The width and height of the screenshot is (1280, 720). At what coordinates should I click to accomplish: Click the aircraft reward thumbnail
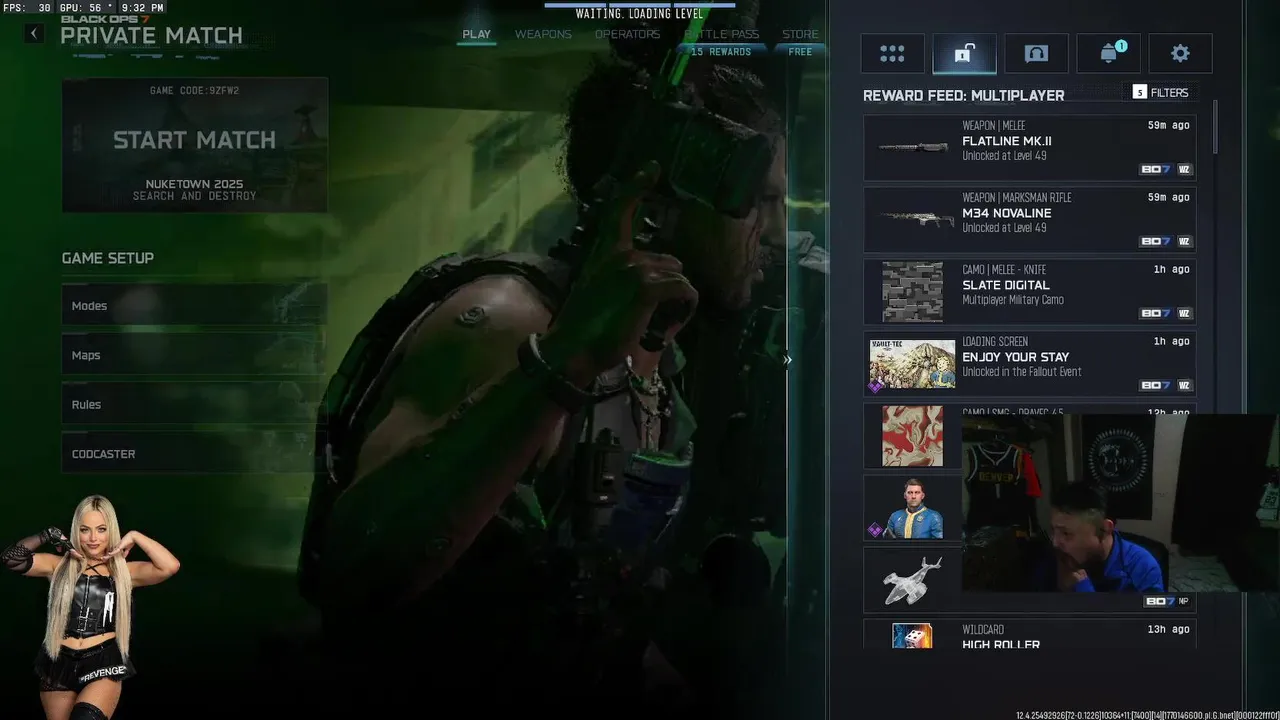click(912, 580)
